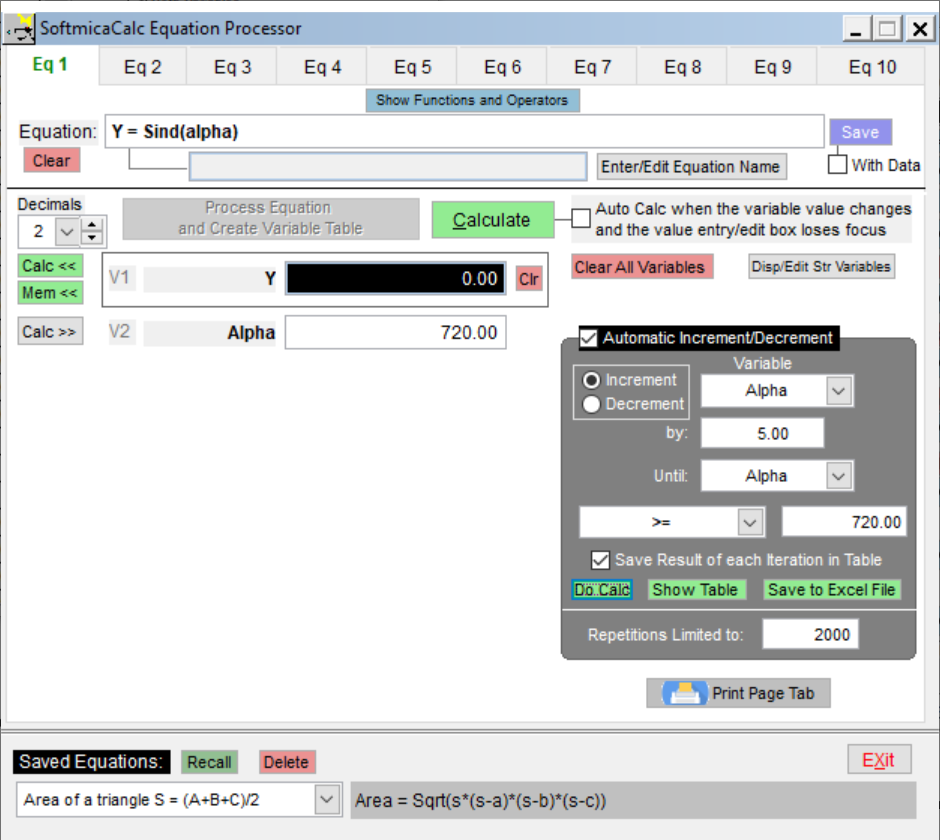Open the comparison operator >= dropdown

749,522
